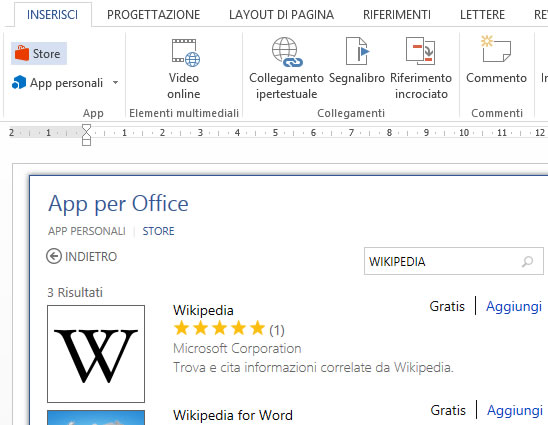Go to APP PERSONALI section

click(x=87, y=231)
